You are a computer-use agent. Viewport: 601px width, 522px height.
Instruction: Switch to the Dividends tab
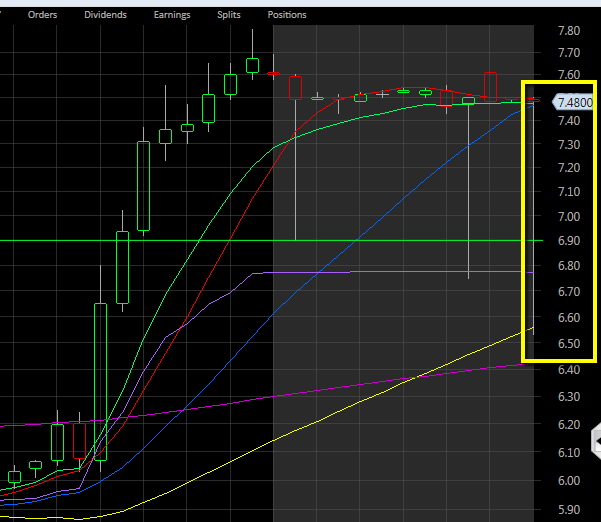[106, 15]
